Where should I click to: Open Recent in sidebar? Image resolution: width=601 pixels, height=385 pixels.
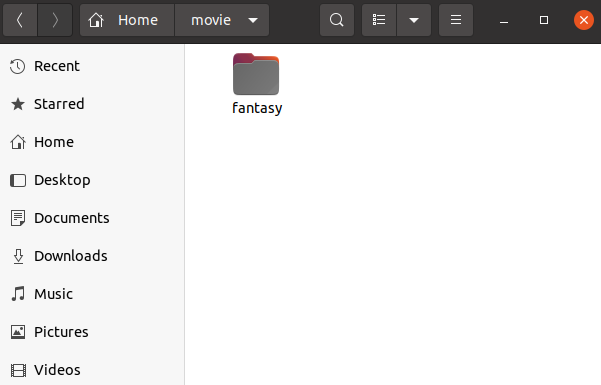click(x=92, y=66)
